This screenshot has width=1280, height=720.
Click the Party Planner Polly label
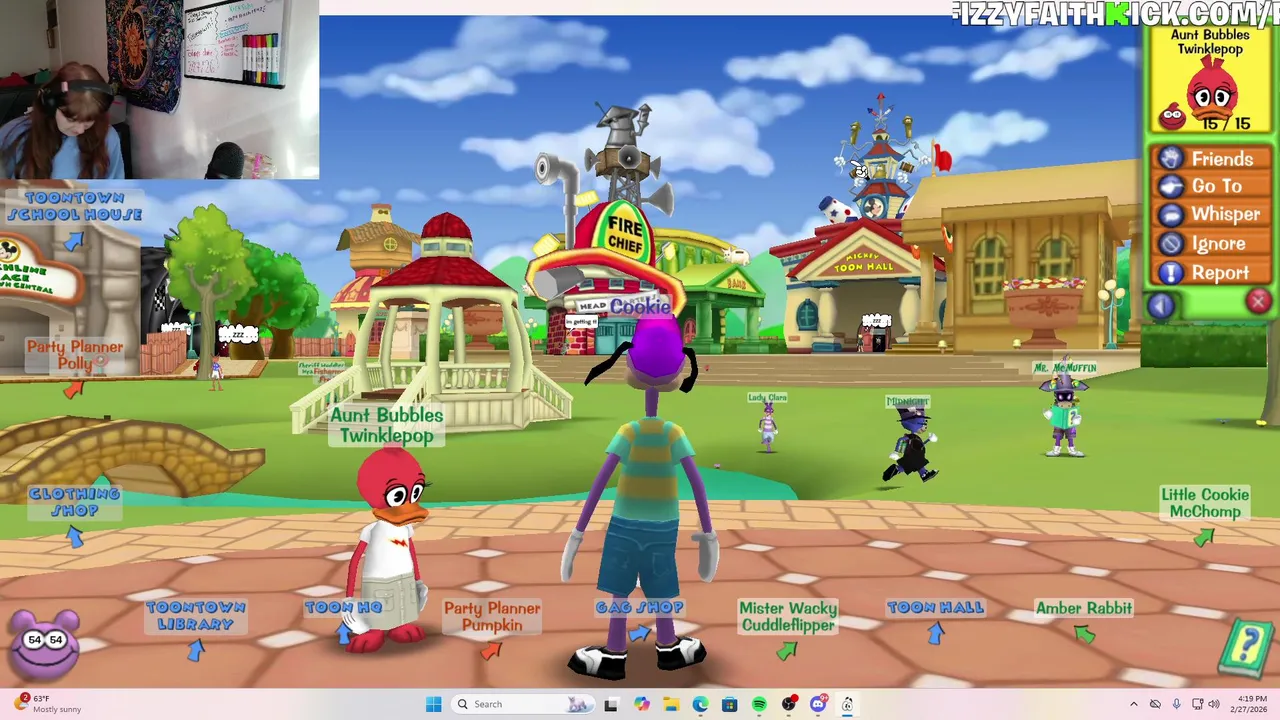pyautogui.click(x=75, y=355)
